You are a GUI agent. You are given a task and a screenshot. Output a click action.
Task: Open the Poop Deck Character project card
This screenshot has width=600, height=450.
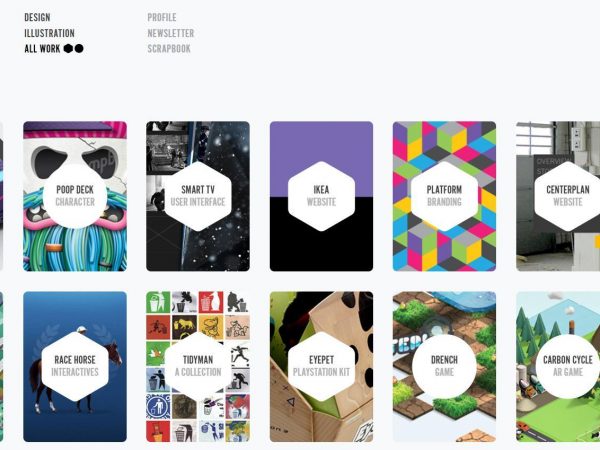click(x=75, y=196)
